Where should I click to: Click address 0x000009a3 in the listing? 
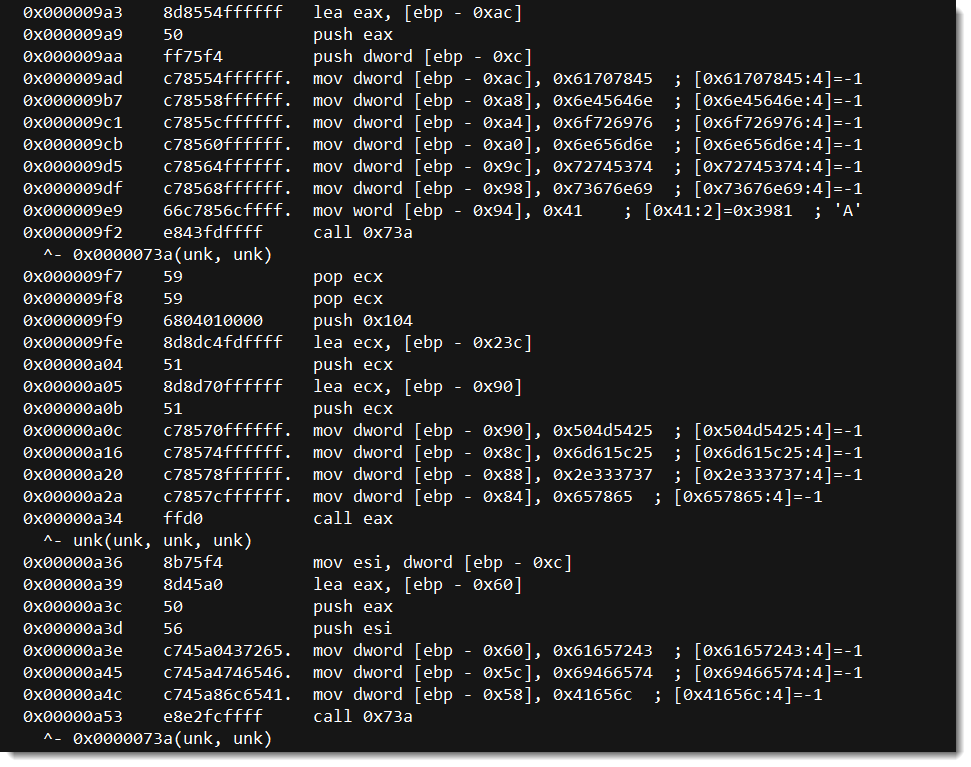click(x=72, y=13)
